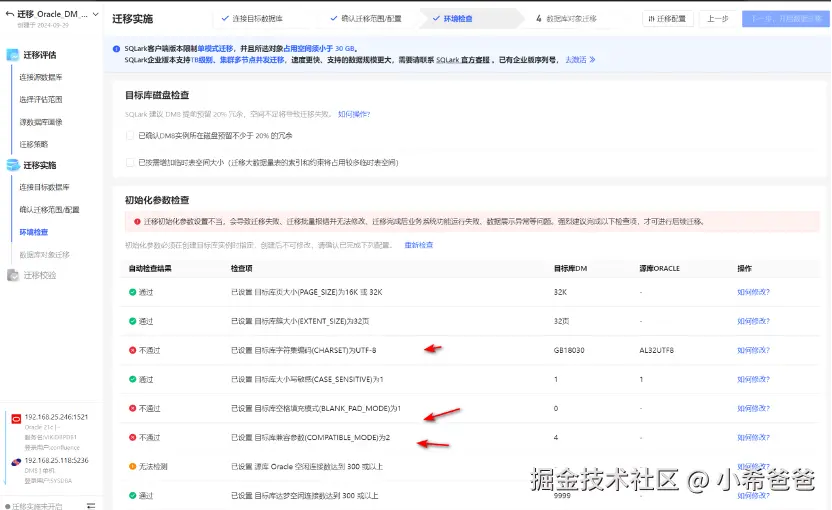Screen dimensions: 832x510
Task: Check 已确认DM8实例所在磁盘预留不少于 20% 的冗余 checkbox
Action: point(129,135)
